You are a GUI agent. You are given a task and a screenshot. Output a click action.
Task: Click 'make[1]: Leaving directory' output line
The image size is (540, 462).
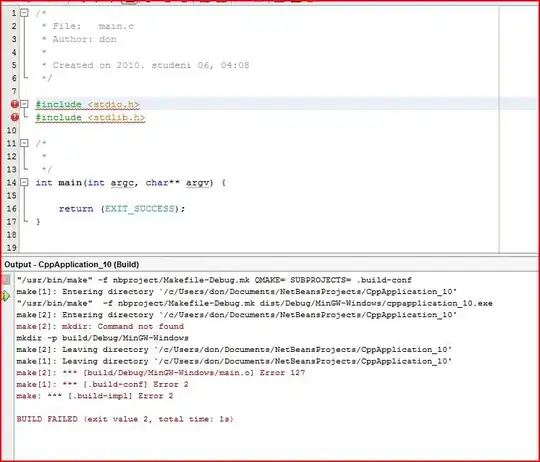pos(234,361)
